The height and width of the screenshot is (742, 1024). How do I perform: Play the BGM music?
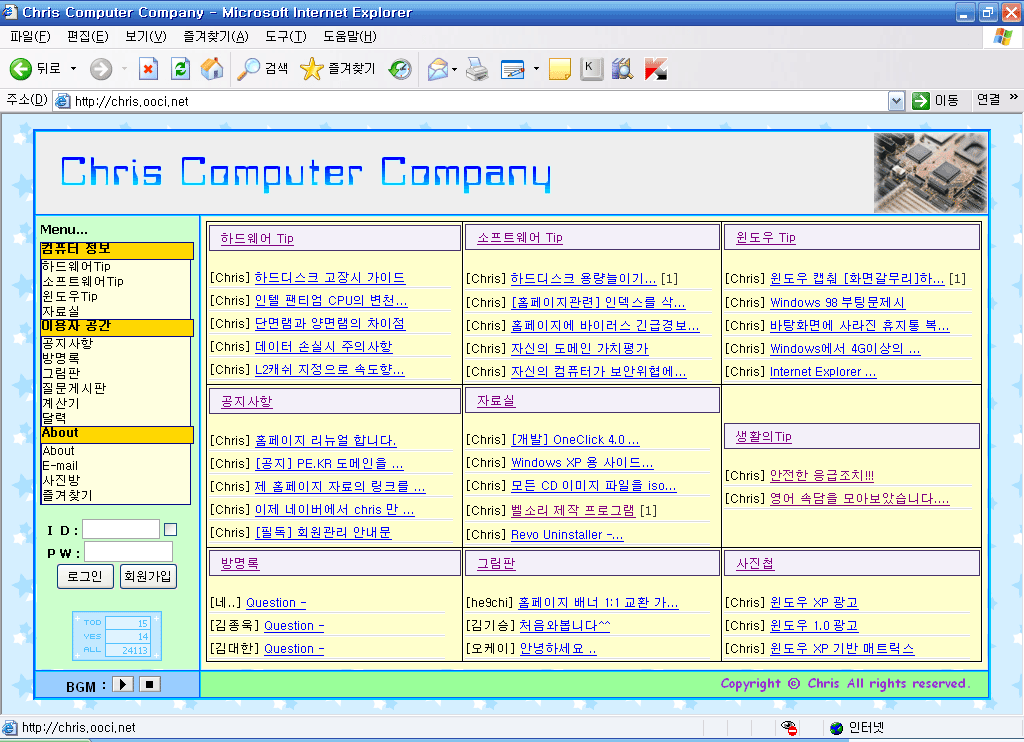[x=122, y=685]
